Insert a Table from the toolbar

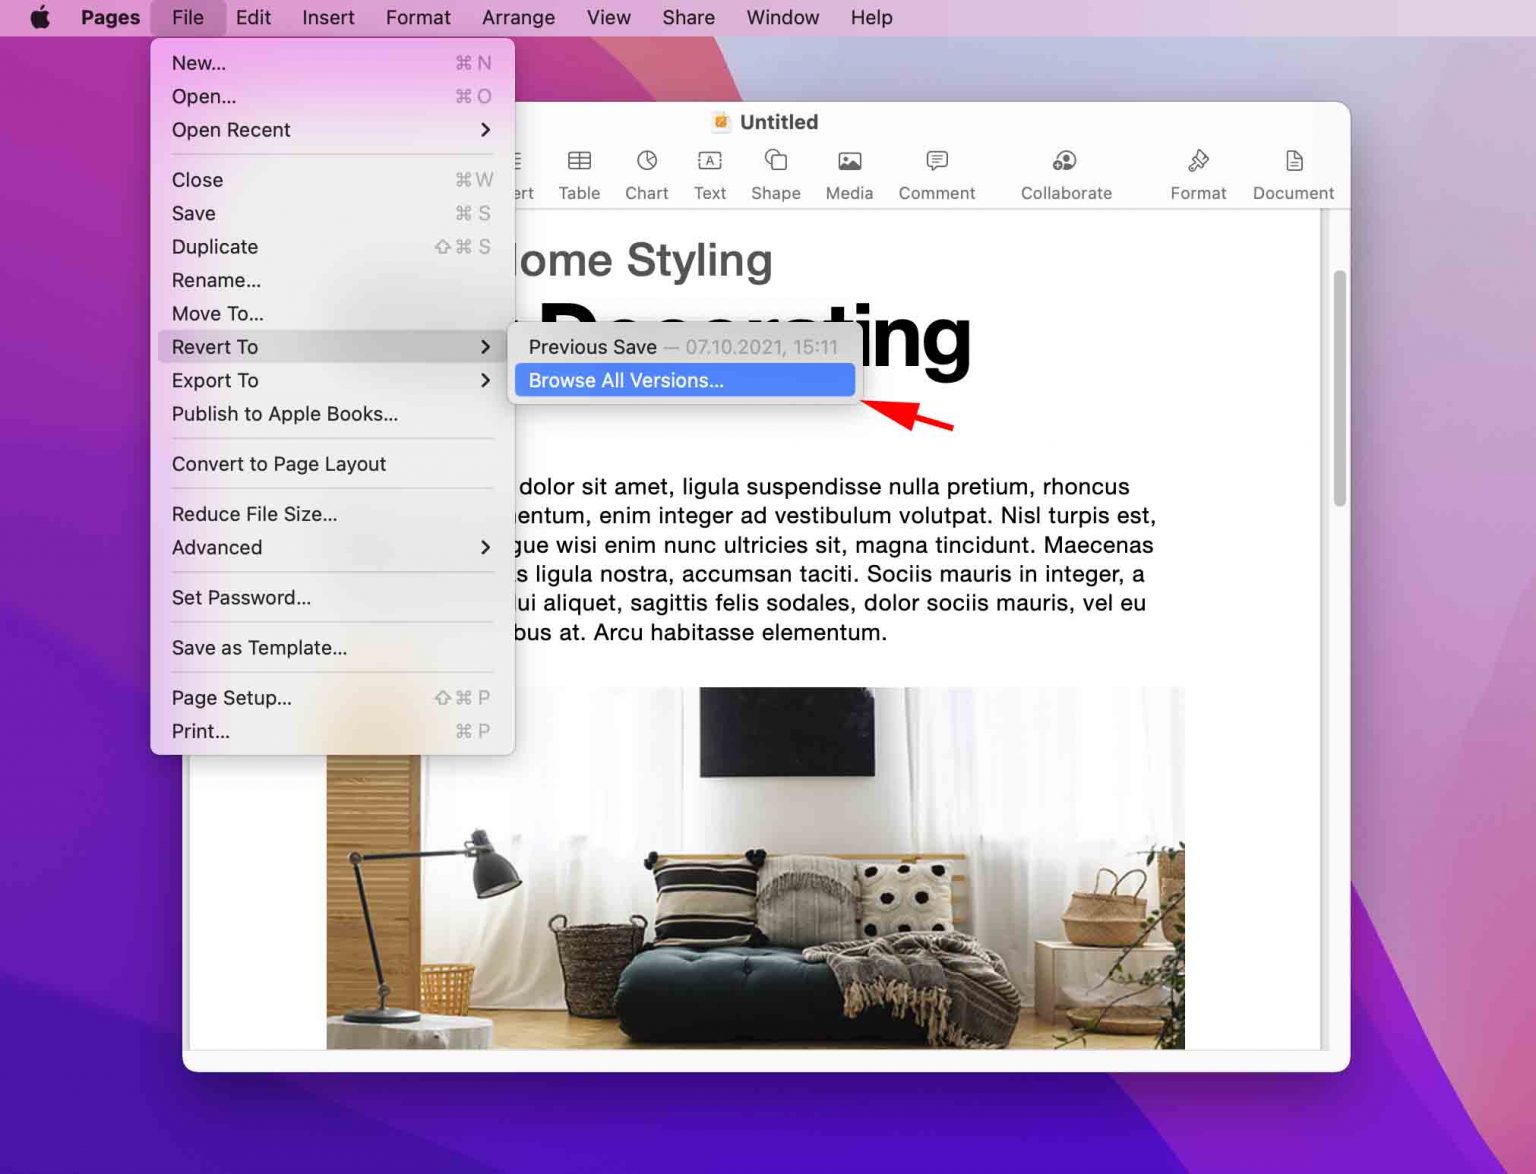pos(578,170)
